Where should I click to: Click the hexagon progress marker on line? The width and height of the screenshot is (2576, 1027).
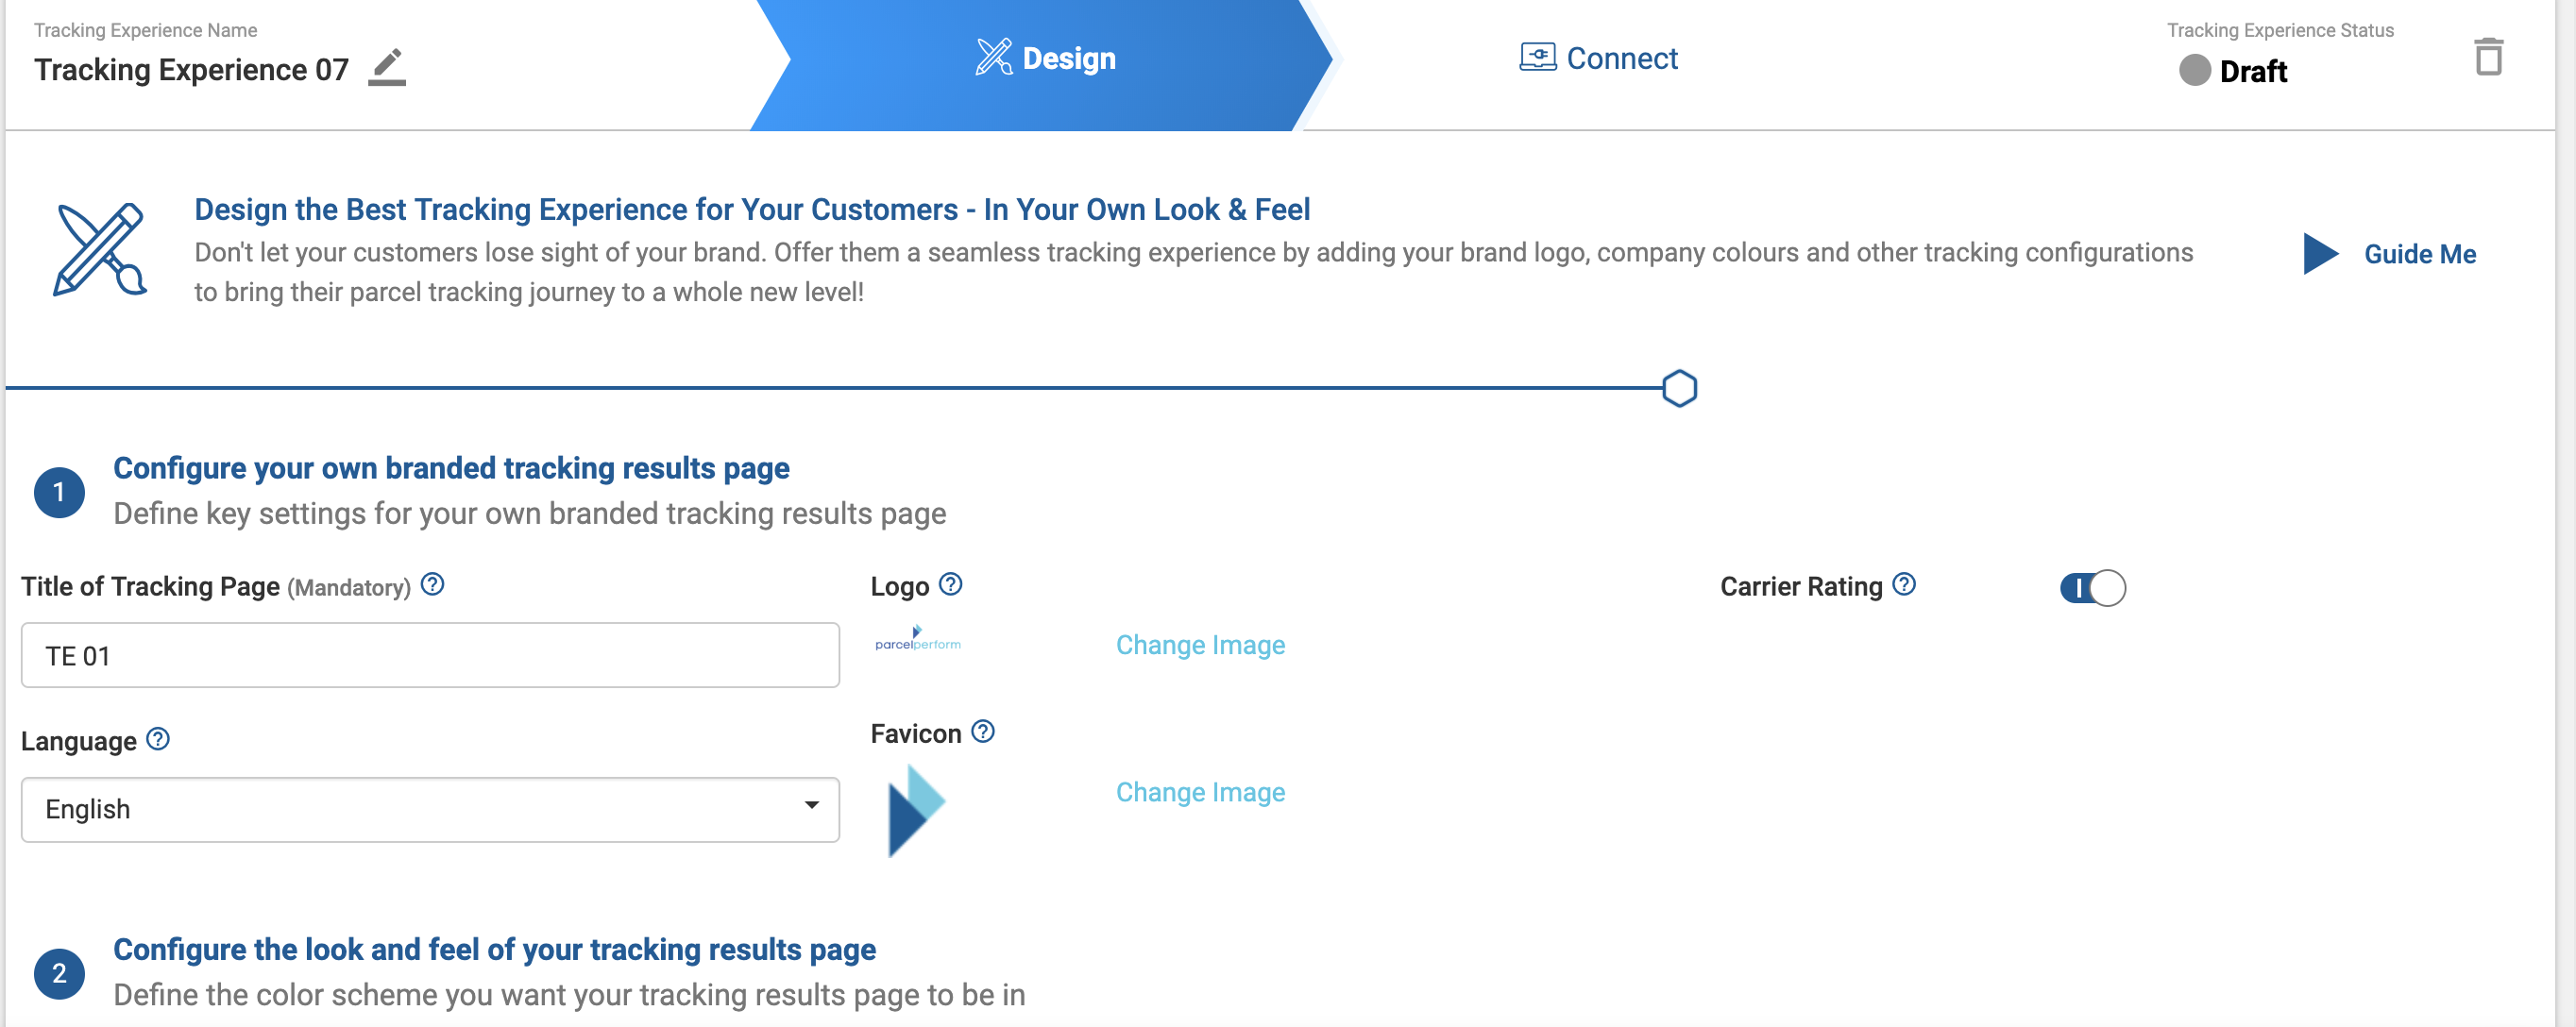click(1679, 388)
